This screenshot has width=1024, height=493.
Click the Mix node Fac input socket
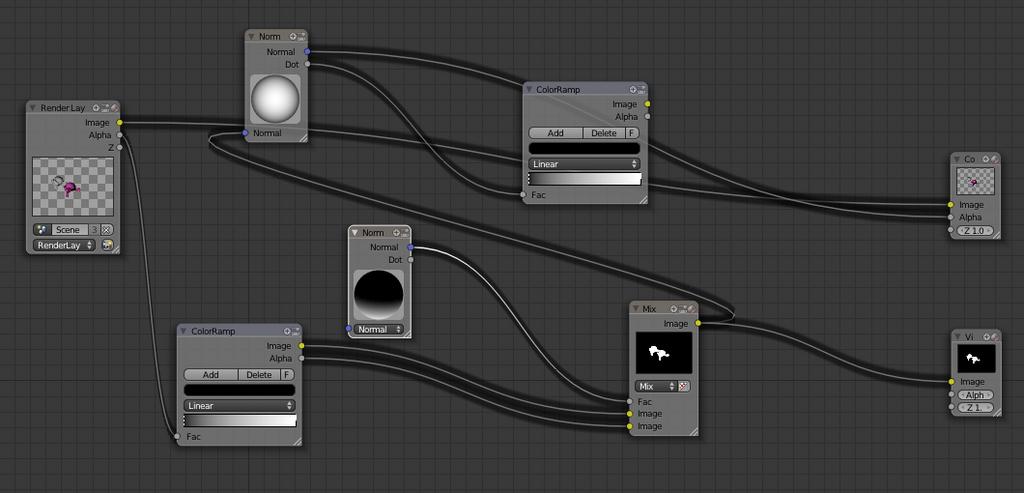pyautogui.click(x=630, y=402)
